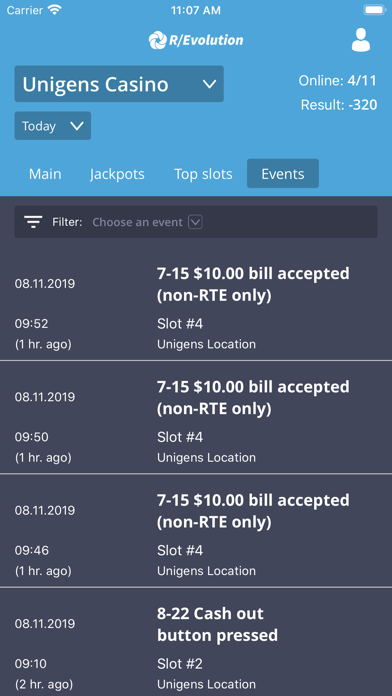Tap the battery status icon

(x=374, y=10)
